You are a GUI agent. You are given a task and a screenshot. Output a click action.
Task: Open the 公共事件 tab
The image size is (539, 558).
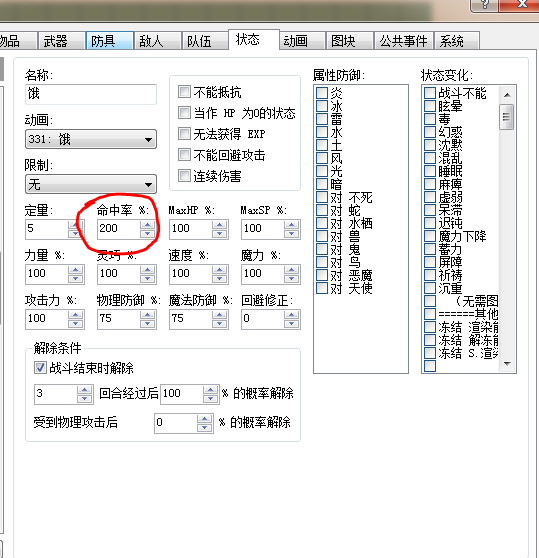pos(403,41)
